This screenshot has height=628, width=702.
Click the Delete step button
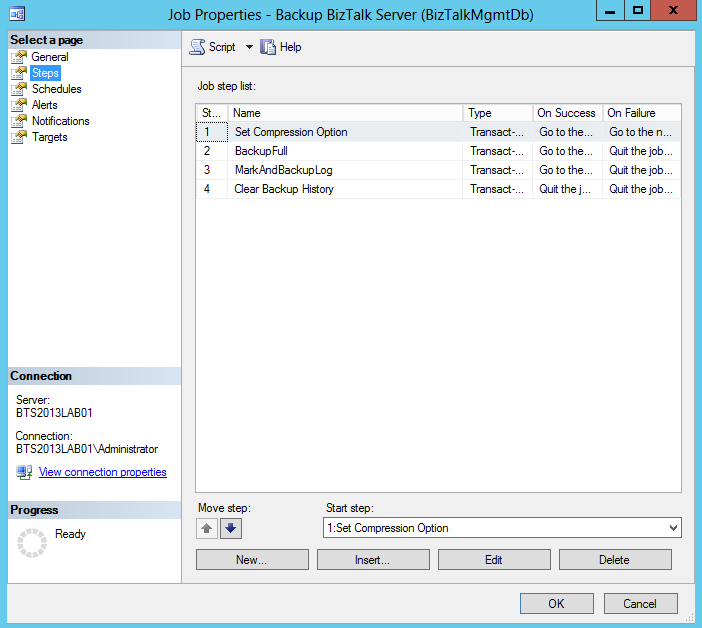(614, 560)
